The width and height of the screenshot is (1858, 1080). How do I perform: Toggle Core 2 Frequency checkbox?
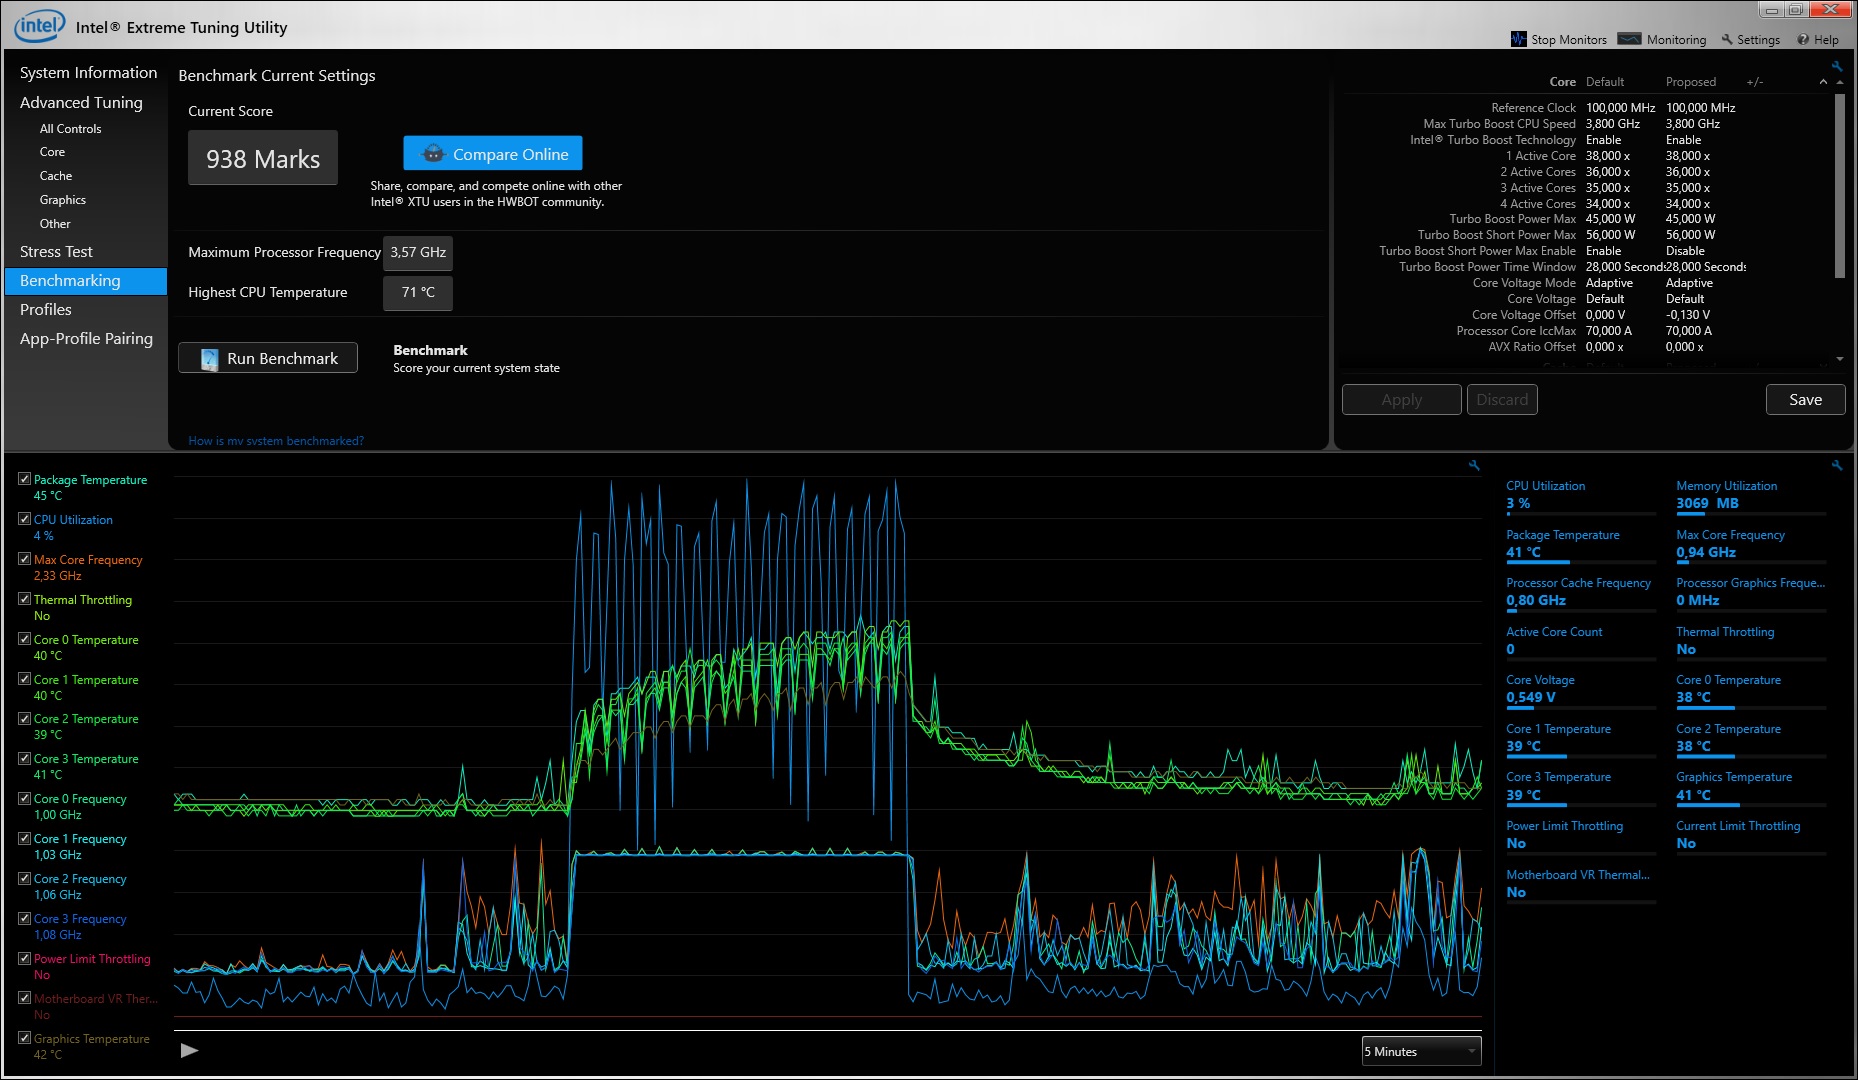click(x=24, y=878)
